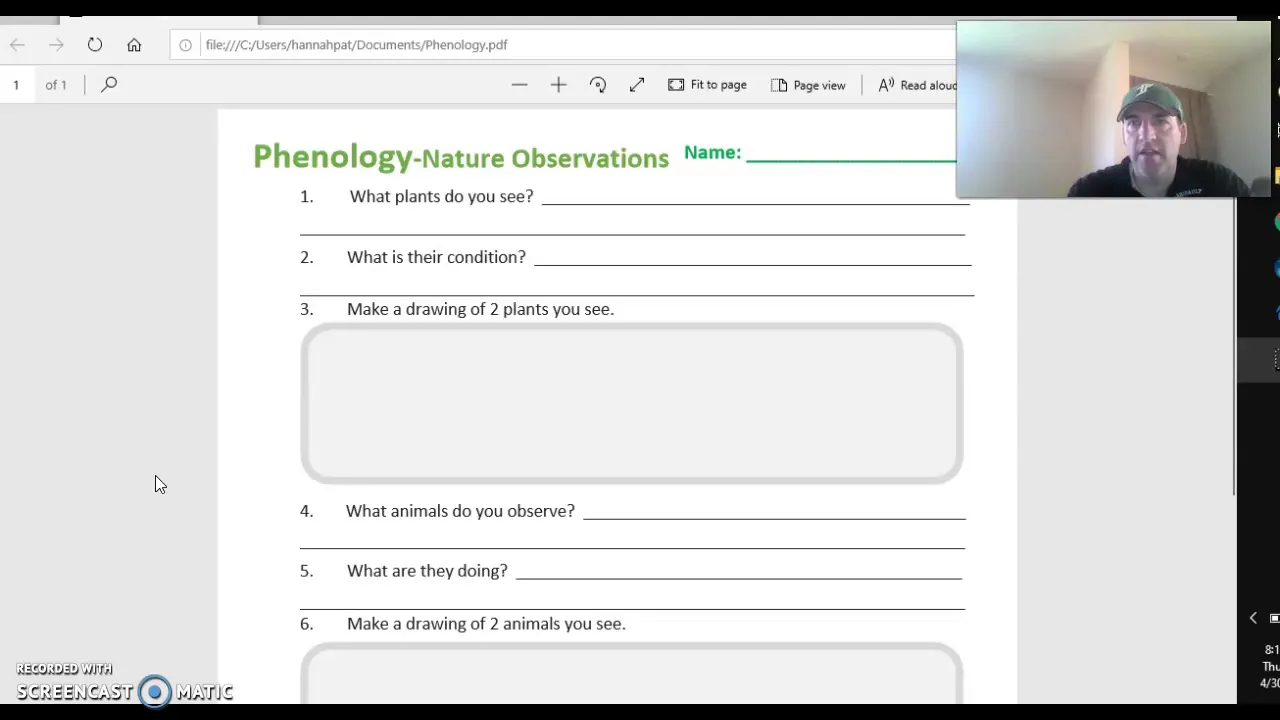Click the system tray chevron arrow
This screenshot has height=720, width=1280.
point(1253,618)
